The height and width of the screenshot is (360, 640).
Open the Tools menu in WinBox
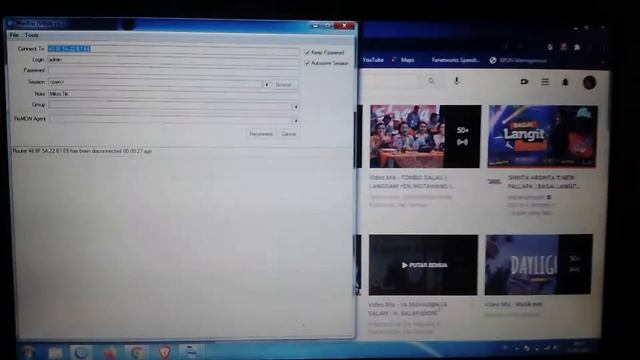(31, 36)
